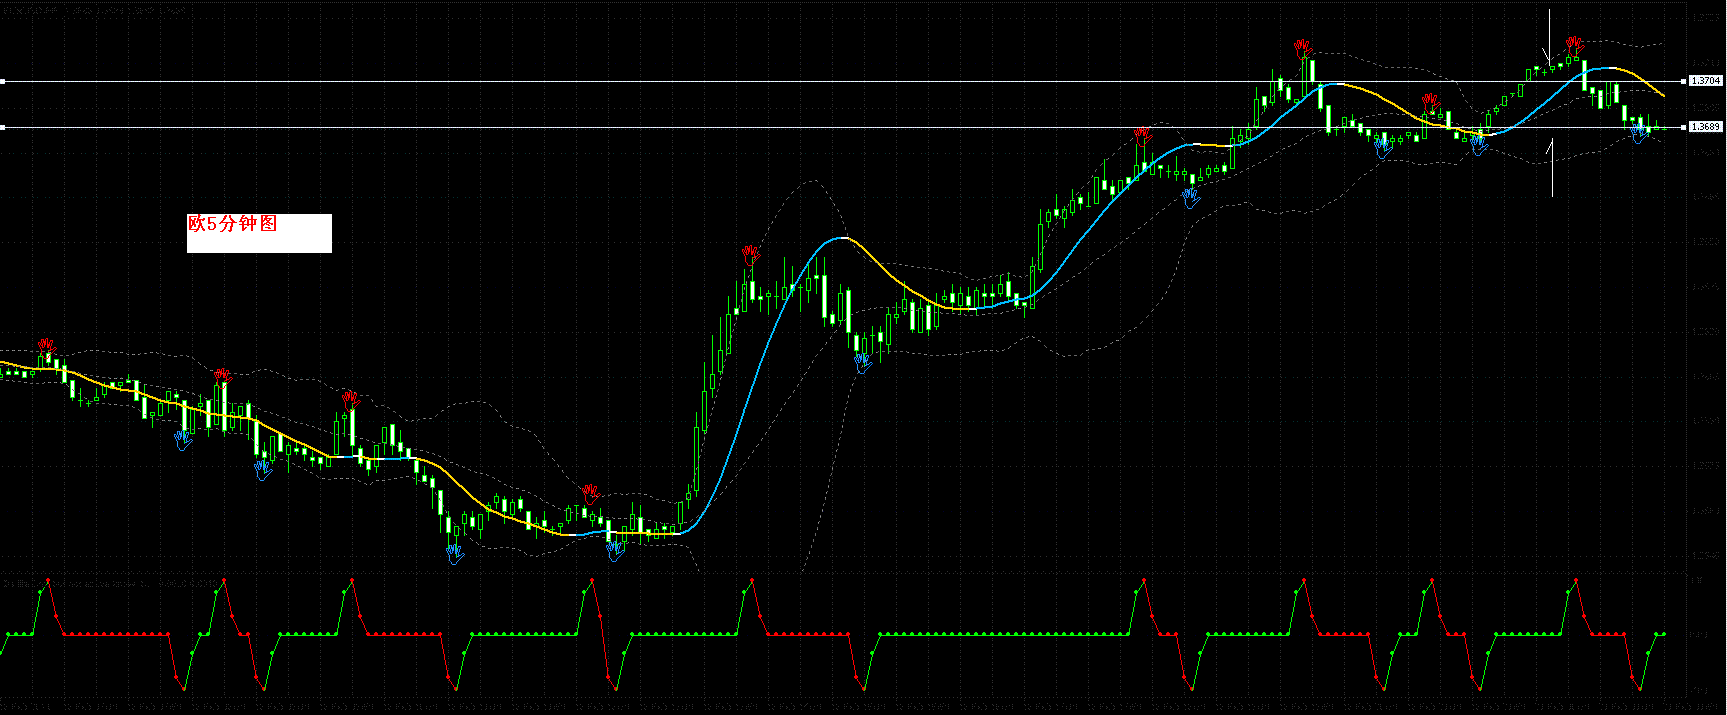Select the rightmost red hand signal

[x=1575, y=45]
